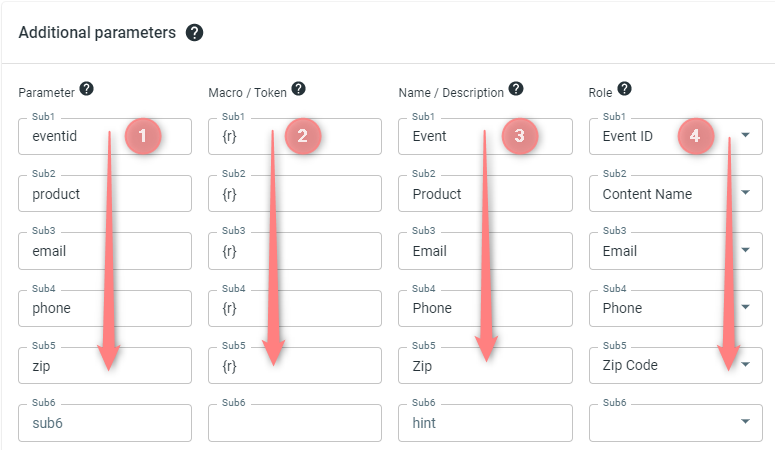Expand the Sub4 Phone role dropdown
Viewport: 775px width, 450px height.
pos(676,308)
